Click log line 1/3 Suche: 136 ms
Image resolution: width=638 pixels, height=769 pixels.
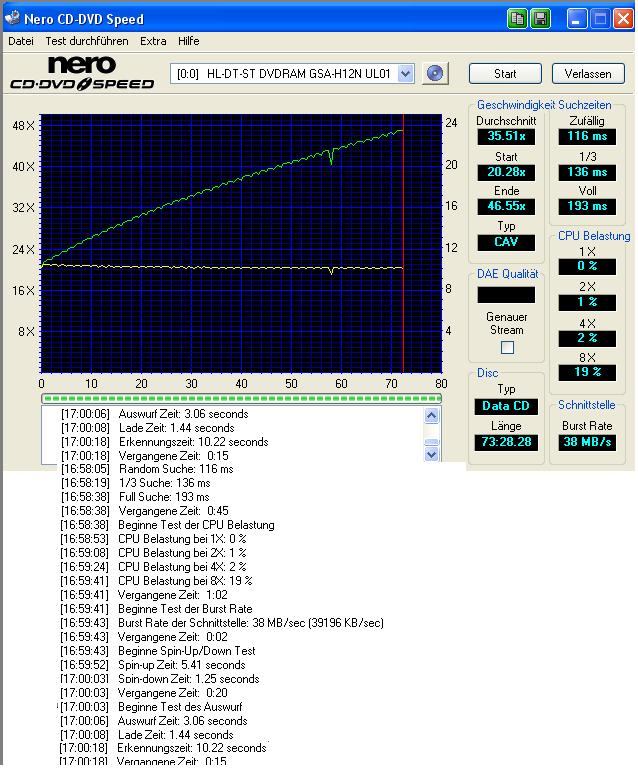(x=135, y=483)
